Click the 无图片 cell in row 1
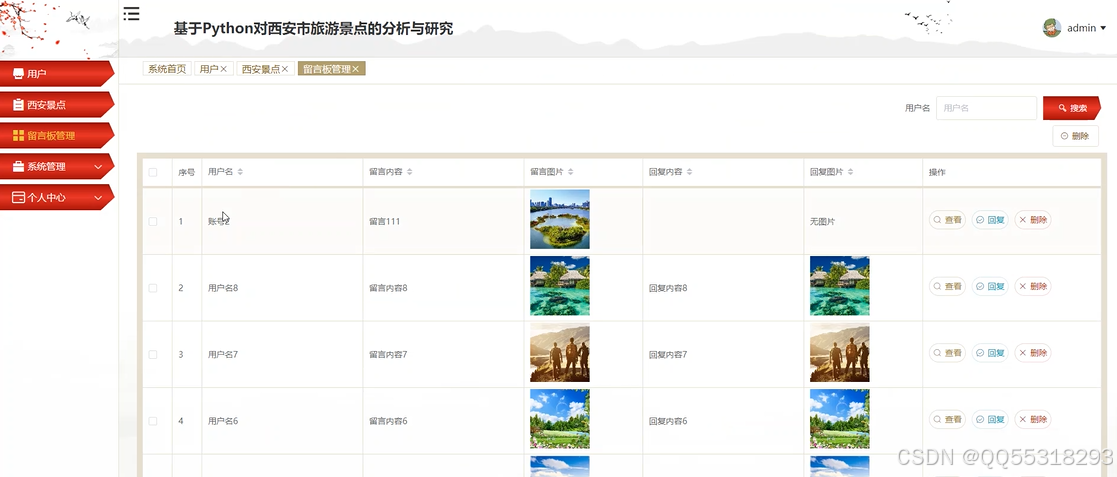This screenshot has width=1117, height=477. pyautogui.click(x=823, y=221)
